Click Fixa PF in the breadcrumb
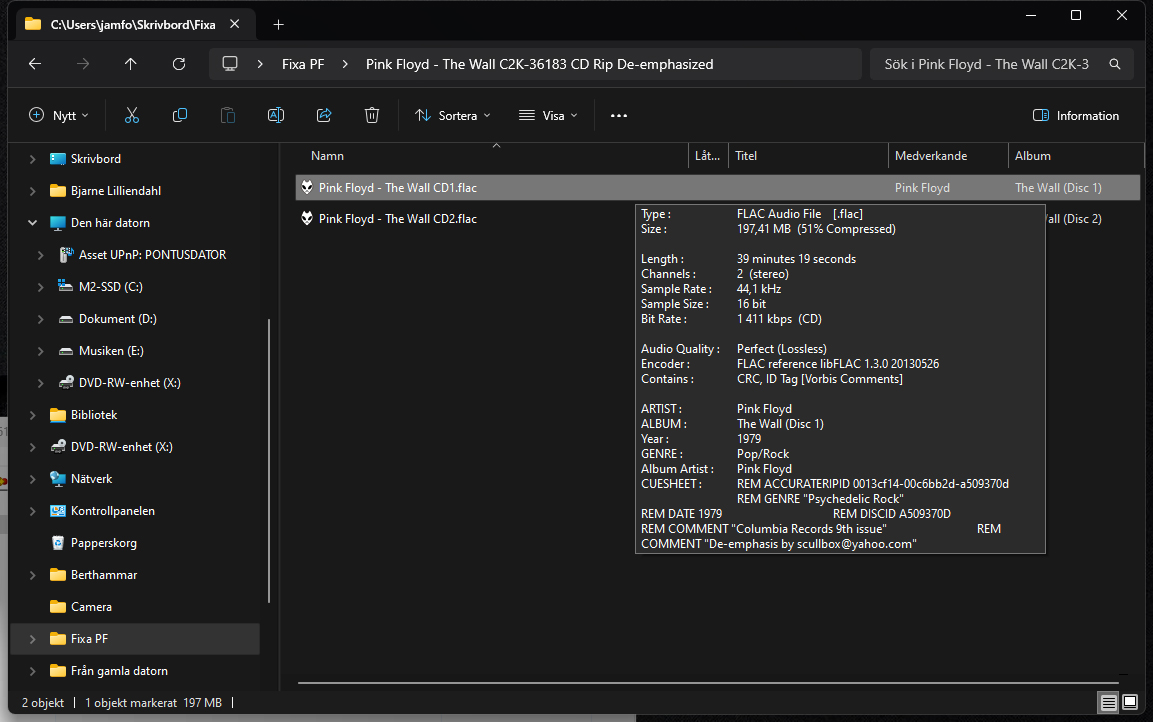The width and height of the screenshot is (1153, 722). tap(303, 64)
